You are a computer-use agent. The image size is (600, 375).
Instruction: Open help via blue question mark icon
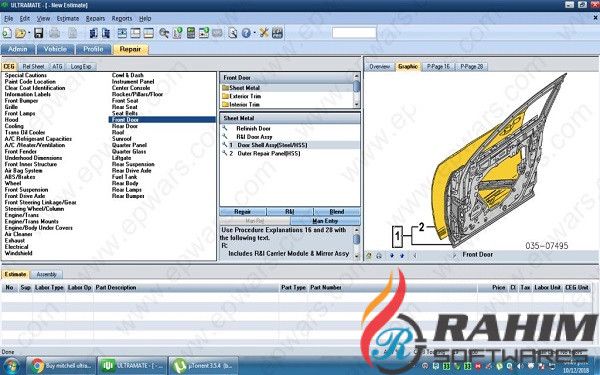[x=246, y=33]
